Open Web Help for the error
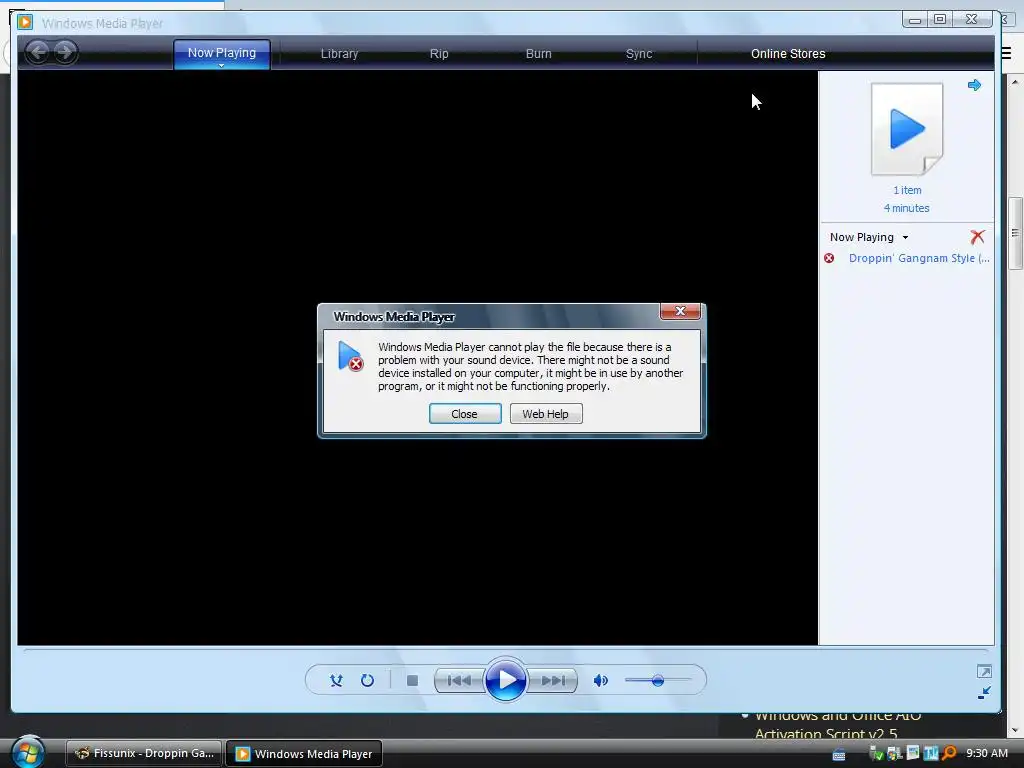Image resolution: width=1024 pixels, height=768 pixels. click(x=546, y=413)
